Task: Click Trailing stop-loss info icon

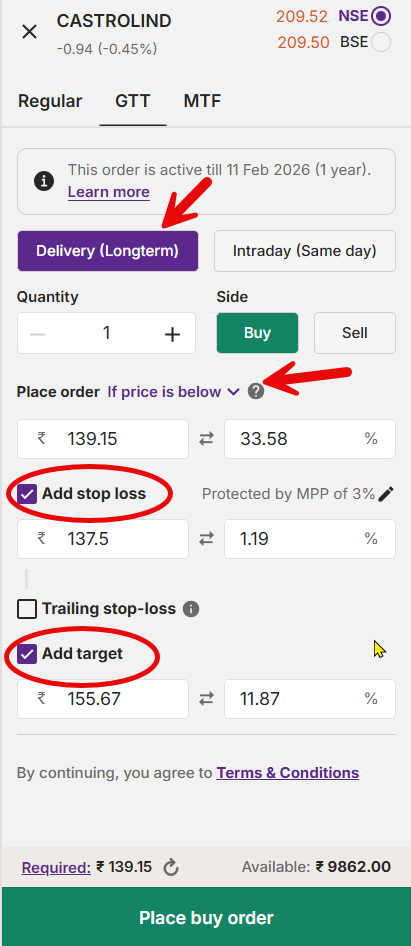Action: point(191,609)
